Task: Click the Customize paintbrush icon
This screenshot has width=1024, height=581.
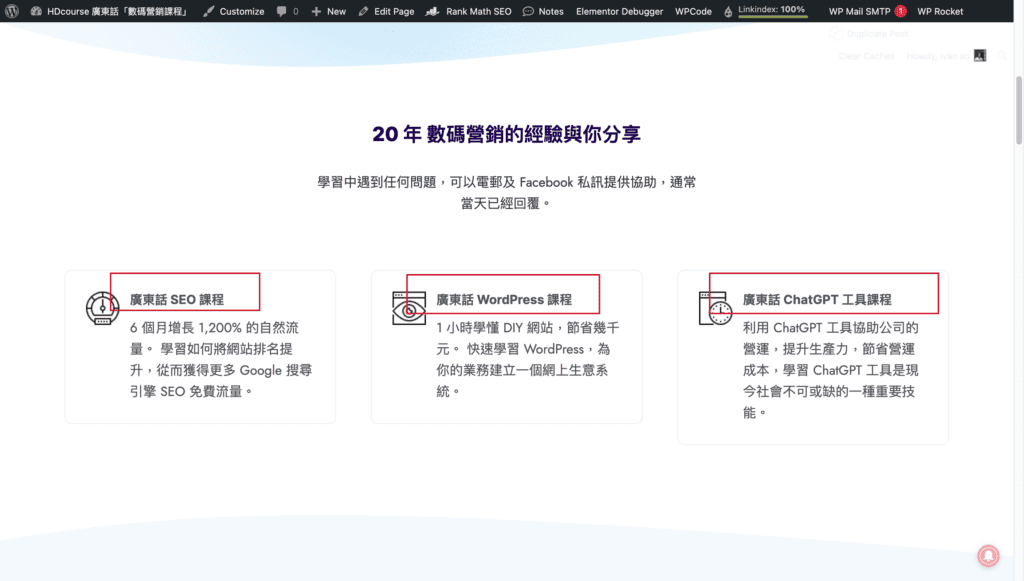Action: 208,11
